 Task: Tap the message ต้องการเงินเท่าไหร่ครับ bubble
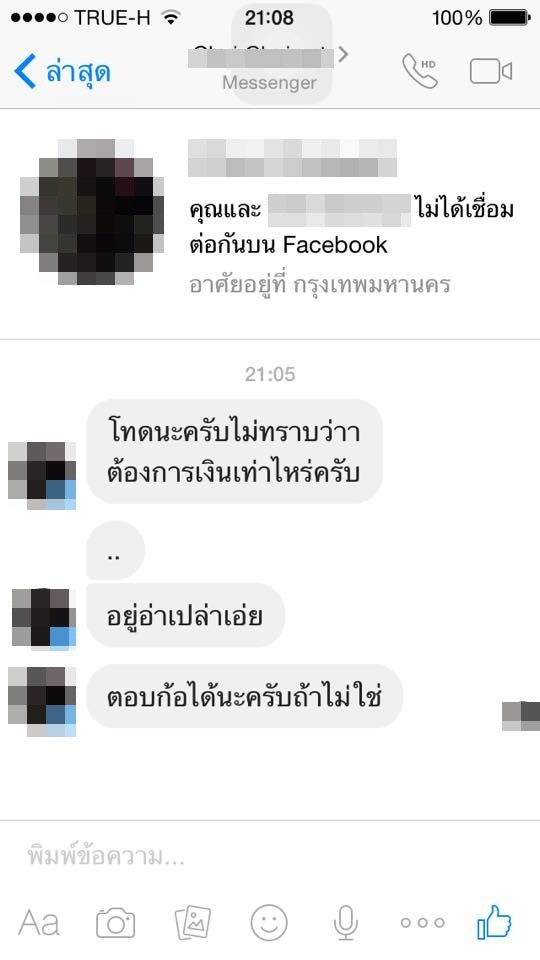point(234,451)
